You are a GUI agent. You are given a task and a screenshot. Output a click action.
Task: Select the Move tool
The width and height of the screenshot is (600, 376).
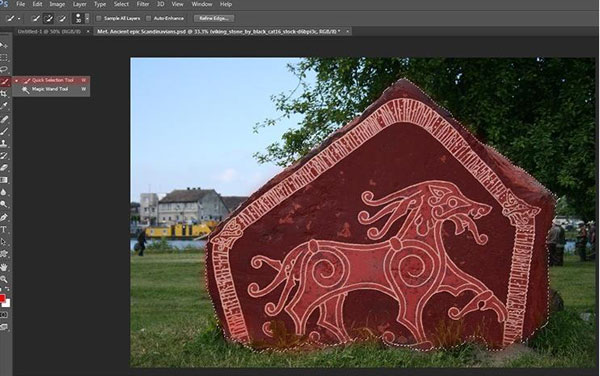[x=4, y=46]
